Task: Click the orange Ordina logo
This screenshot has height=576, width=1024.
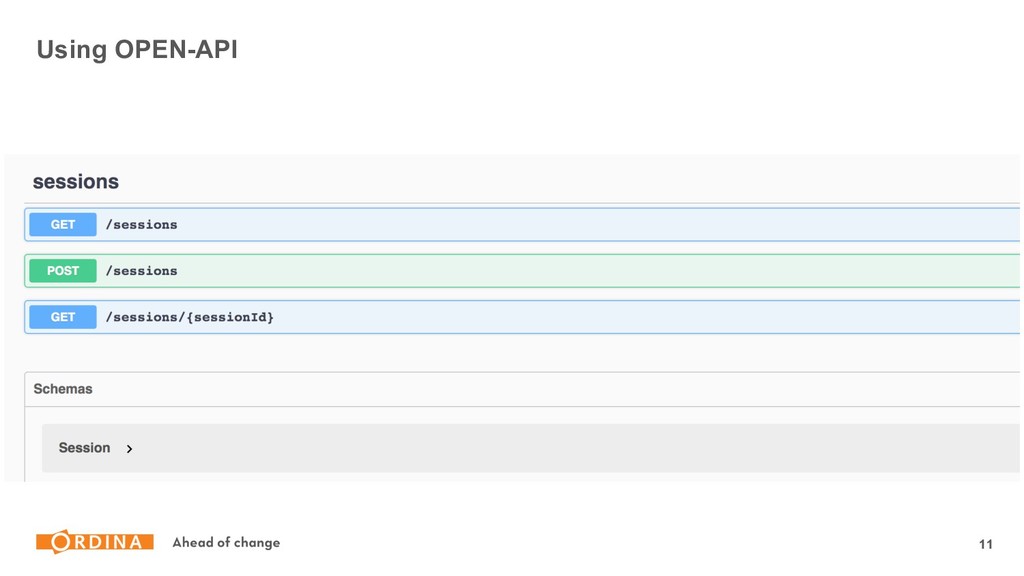Action: point(95,541)
